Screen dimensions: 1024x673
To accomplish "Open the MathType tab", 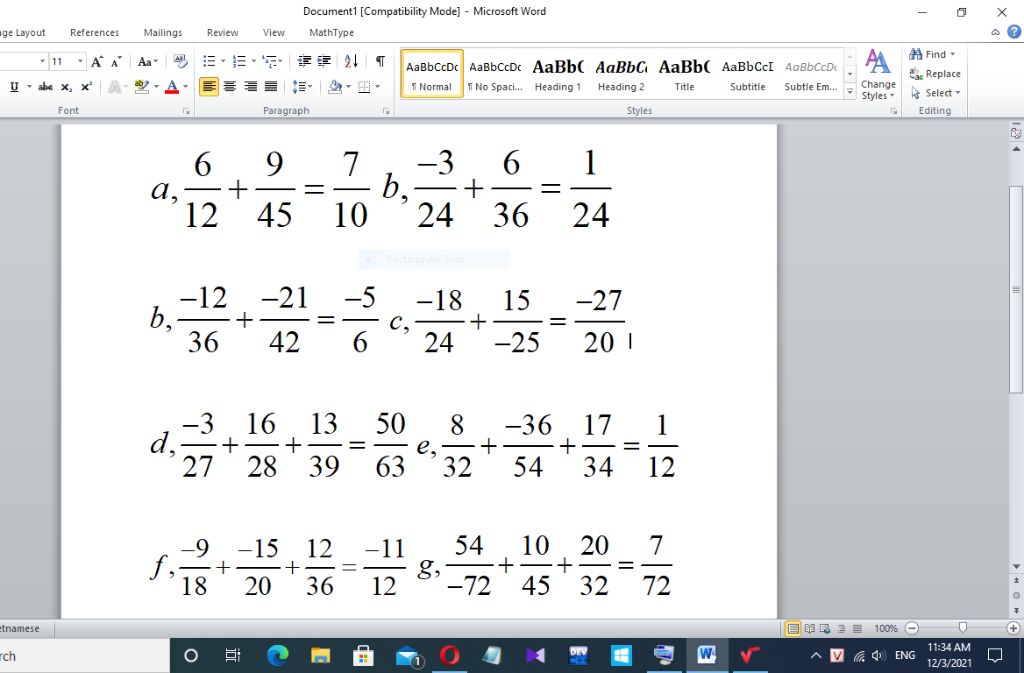I will click(x=332, y=33).
